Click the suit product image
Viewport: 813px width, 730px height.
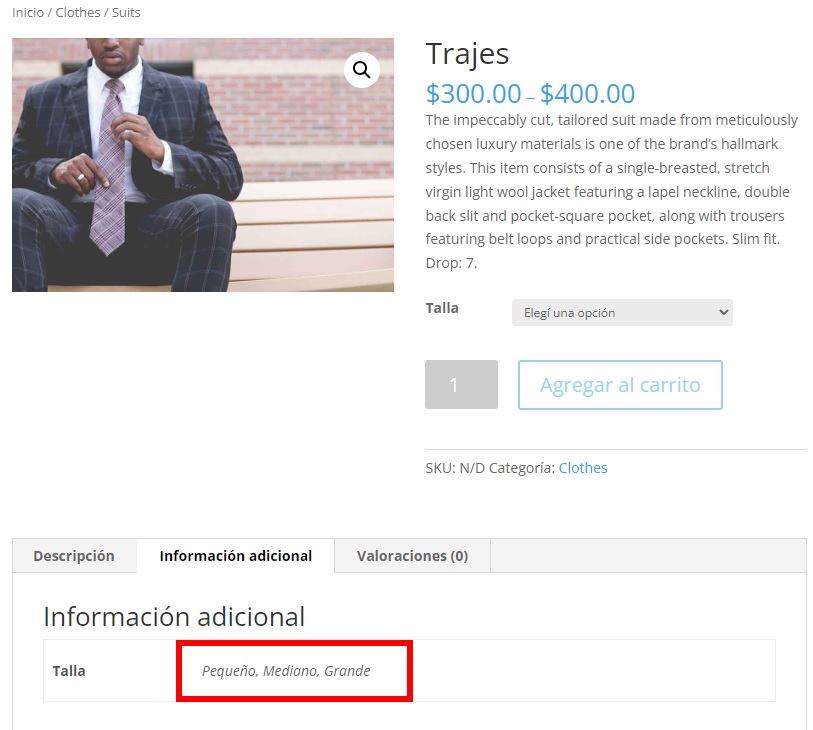[x=203, y=165]
